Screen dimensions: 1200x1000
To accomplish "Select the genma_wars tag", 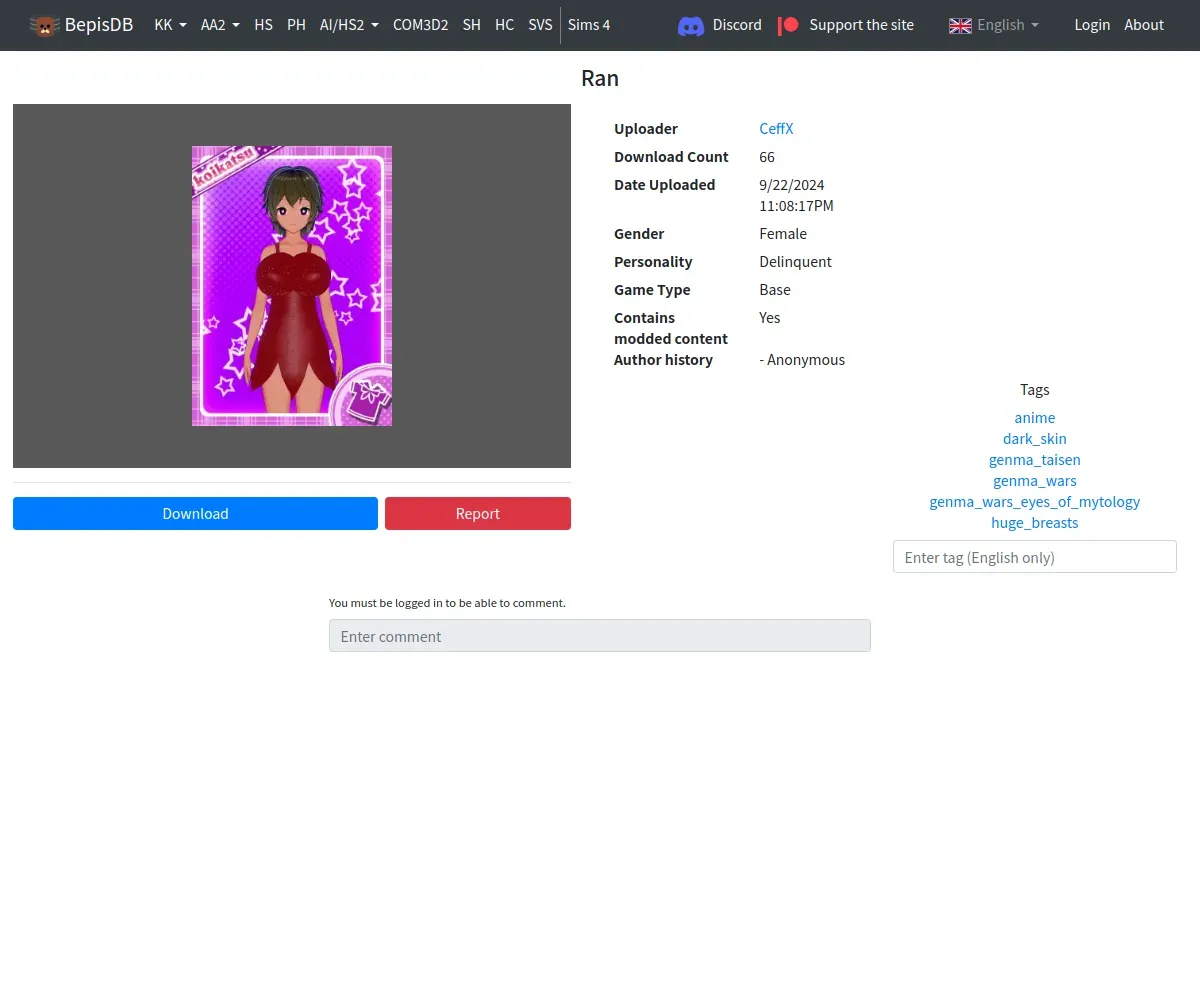I will 1035,481.
